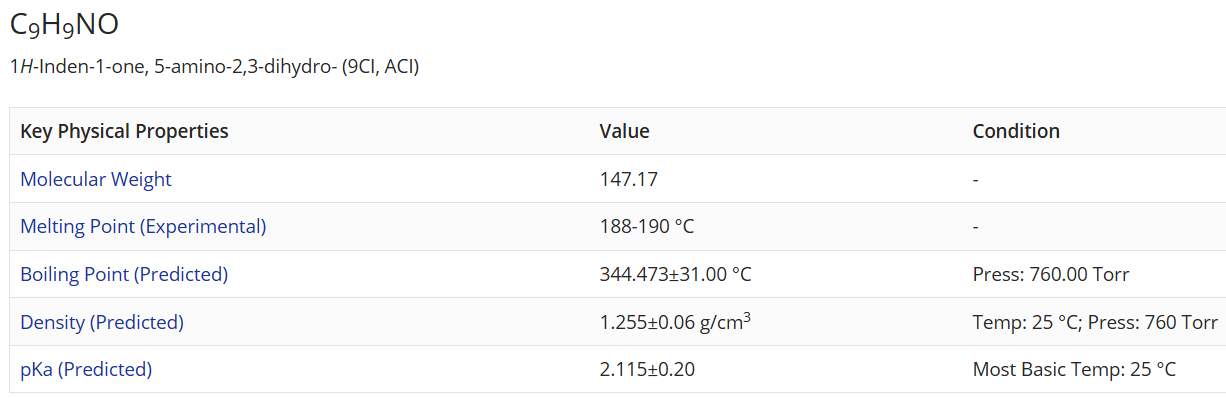This screenshot has width=1226, height=398.
Task: Select the 1H-Inden-1-one compound name text
Action: (214, 68)
